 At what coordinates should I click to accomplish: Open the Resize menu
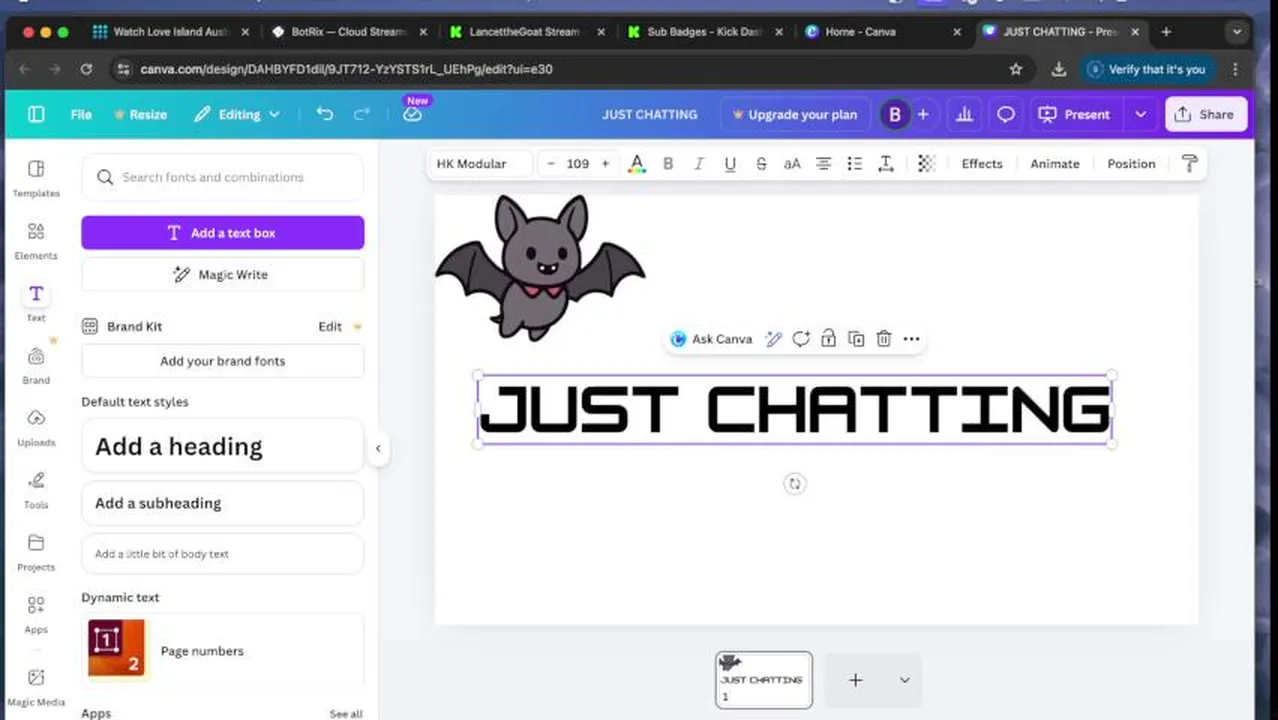[140, 114]
